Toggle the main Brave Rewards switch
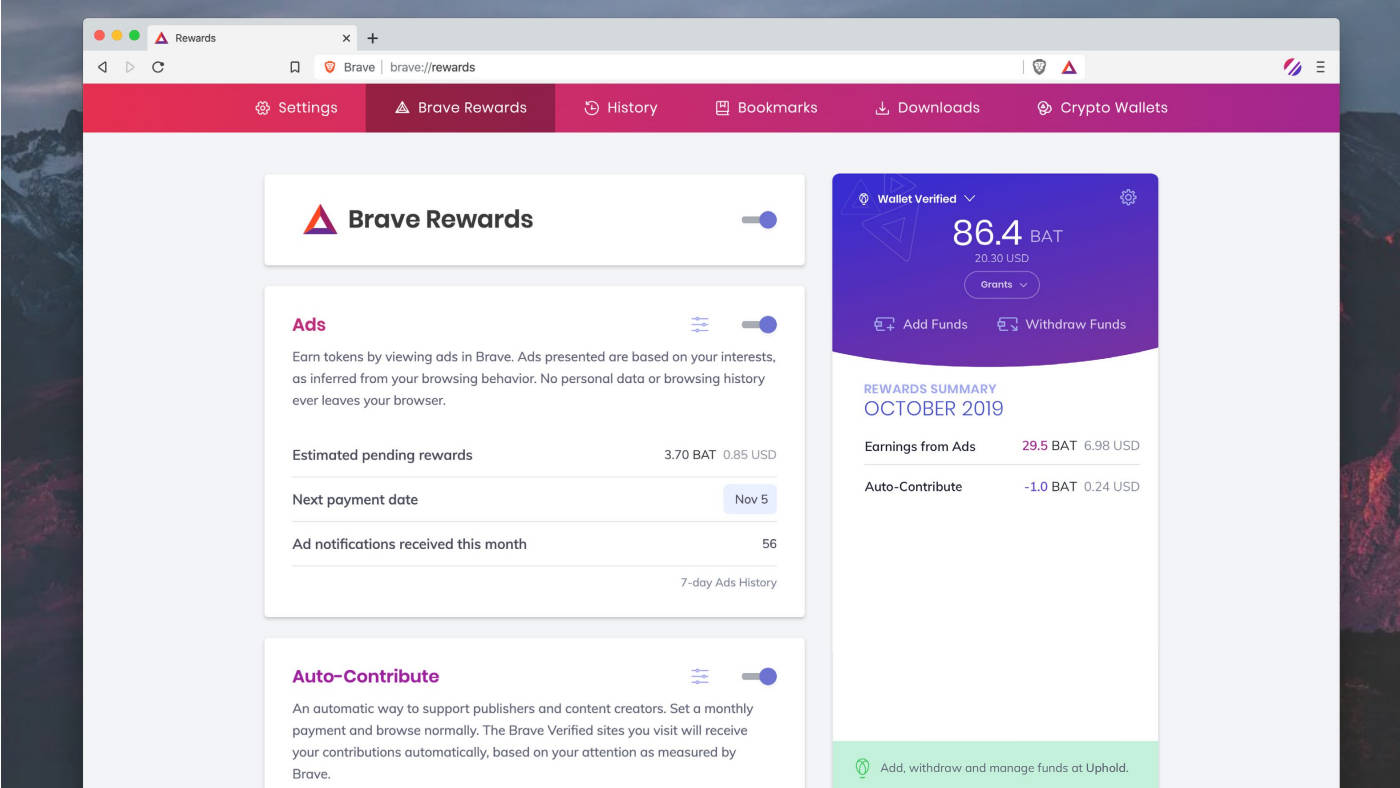The width and height of the screenshot is (1400, 788). pyautogui.click(x=759, y=220)
